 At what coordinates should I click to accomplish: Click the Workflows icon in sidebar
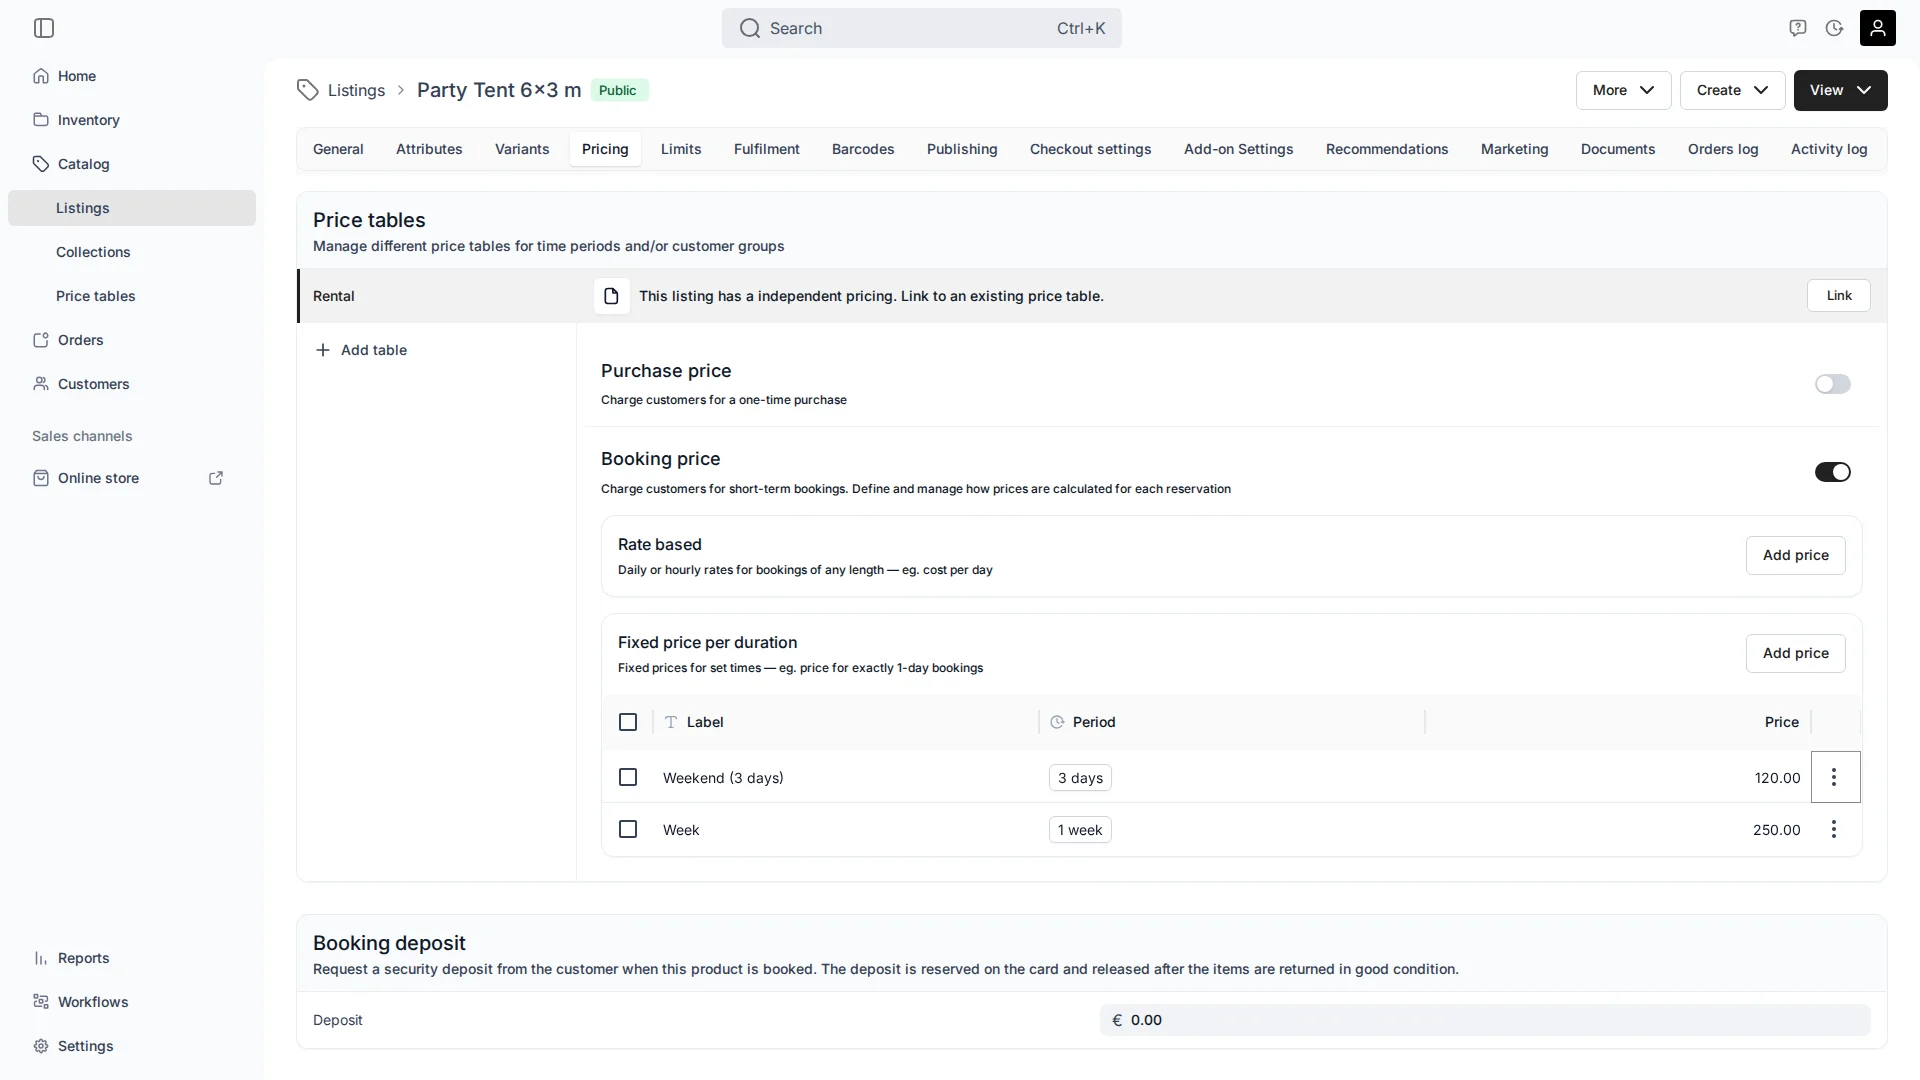41,1002
